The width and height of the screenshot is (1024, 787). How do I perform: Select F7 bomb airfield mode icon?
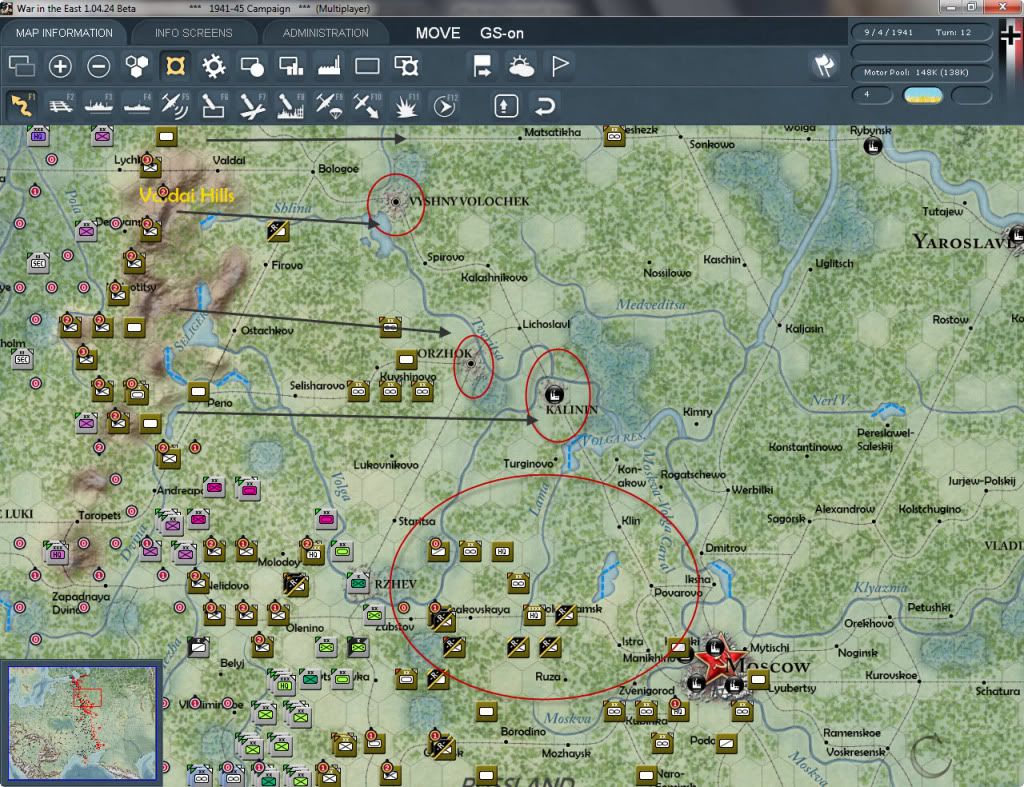[252, 105]
